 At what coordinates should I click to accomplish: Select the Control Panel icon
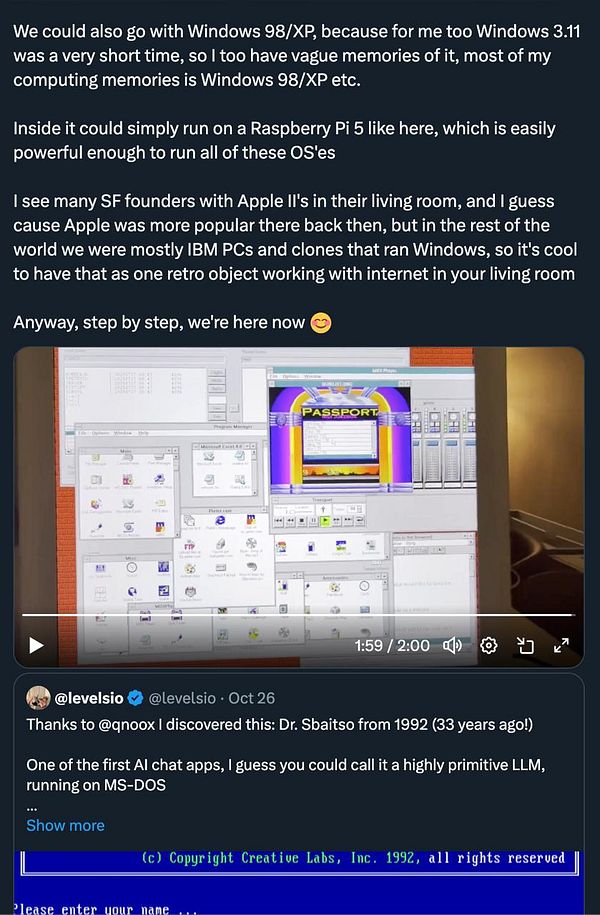tap(127, 460)
